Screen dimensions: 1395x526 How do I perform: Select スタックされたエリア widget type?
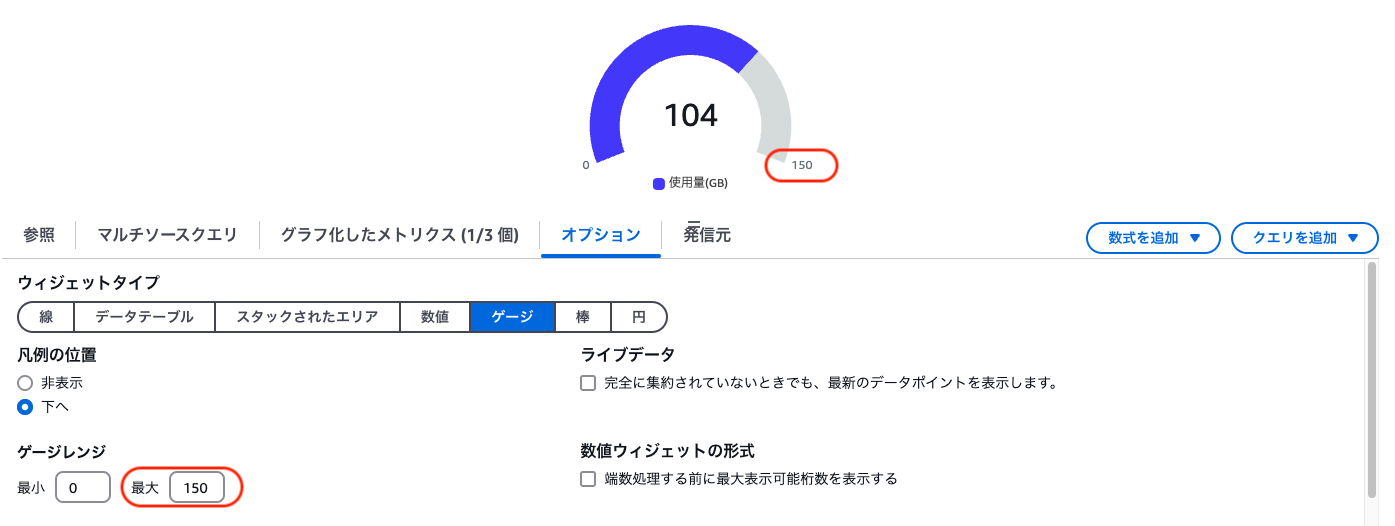307,317
